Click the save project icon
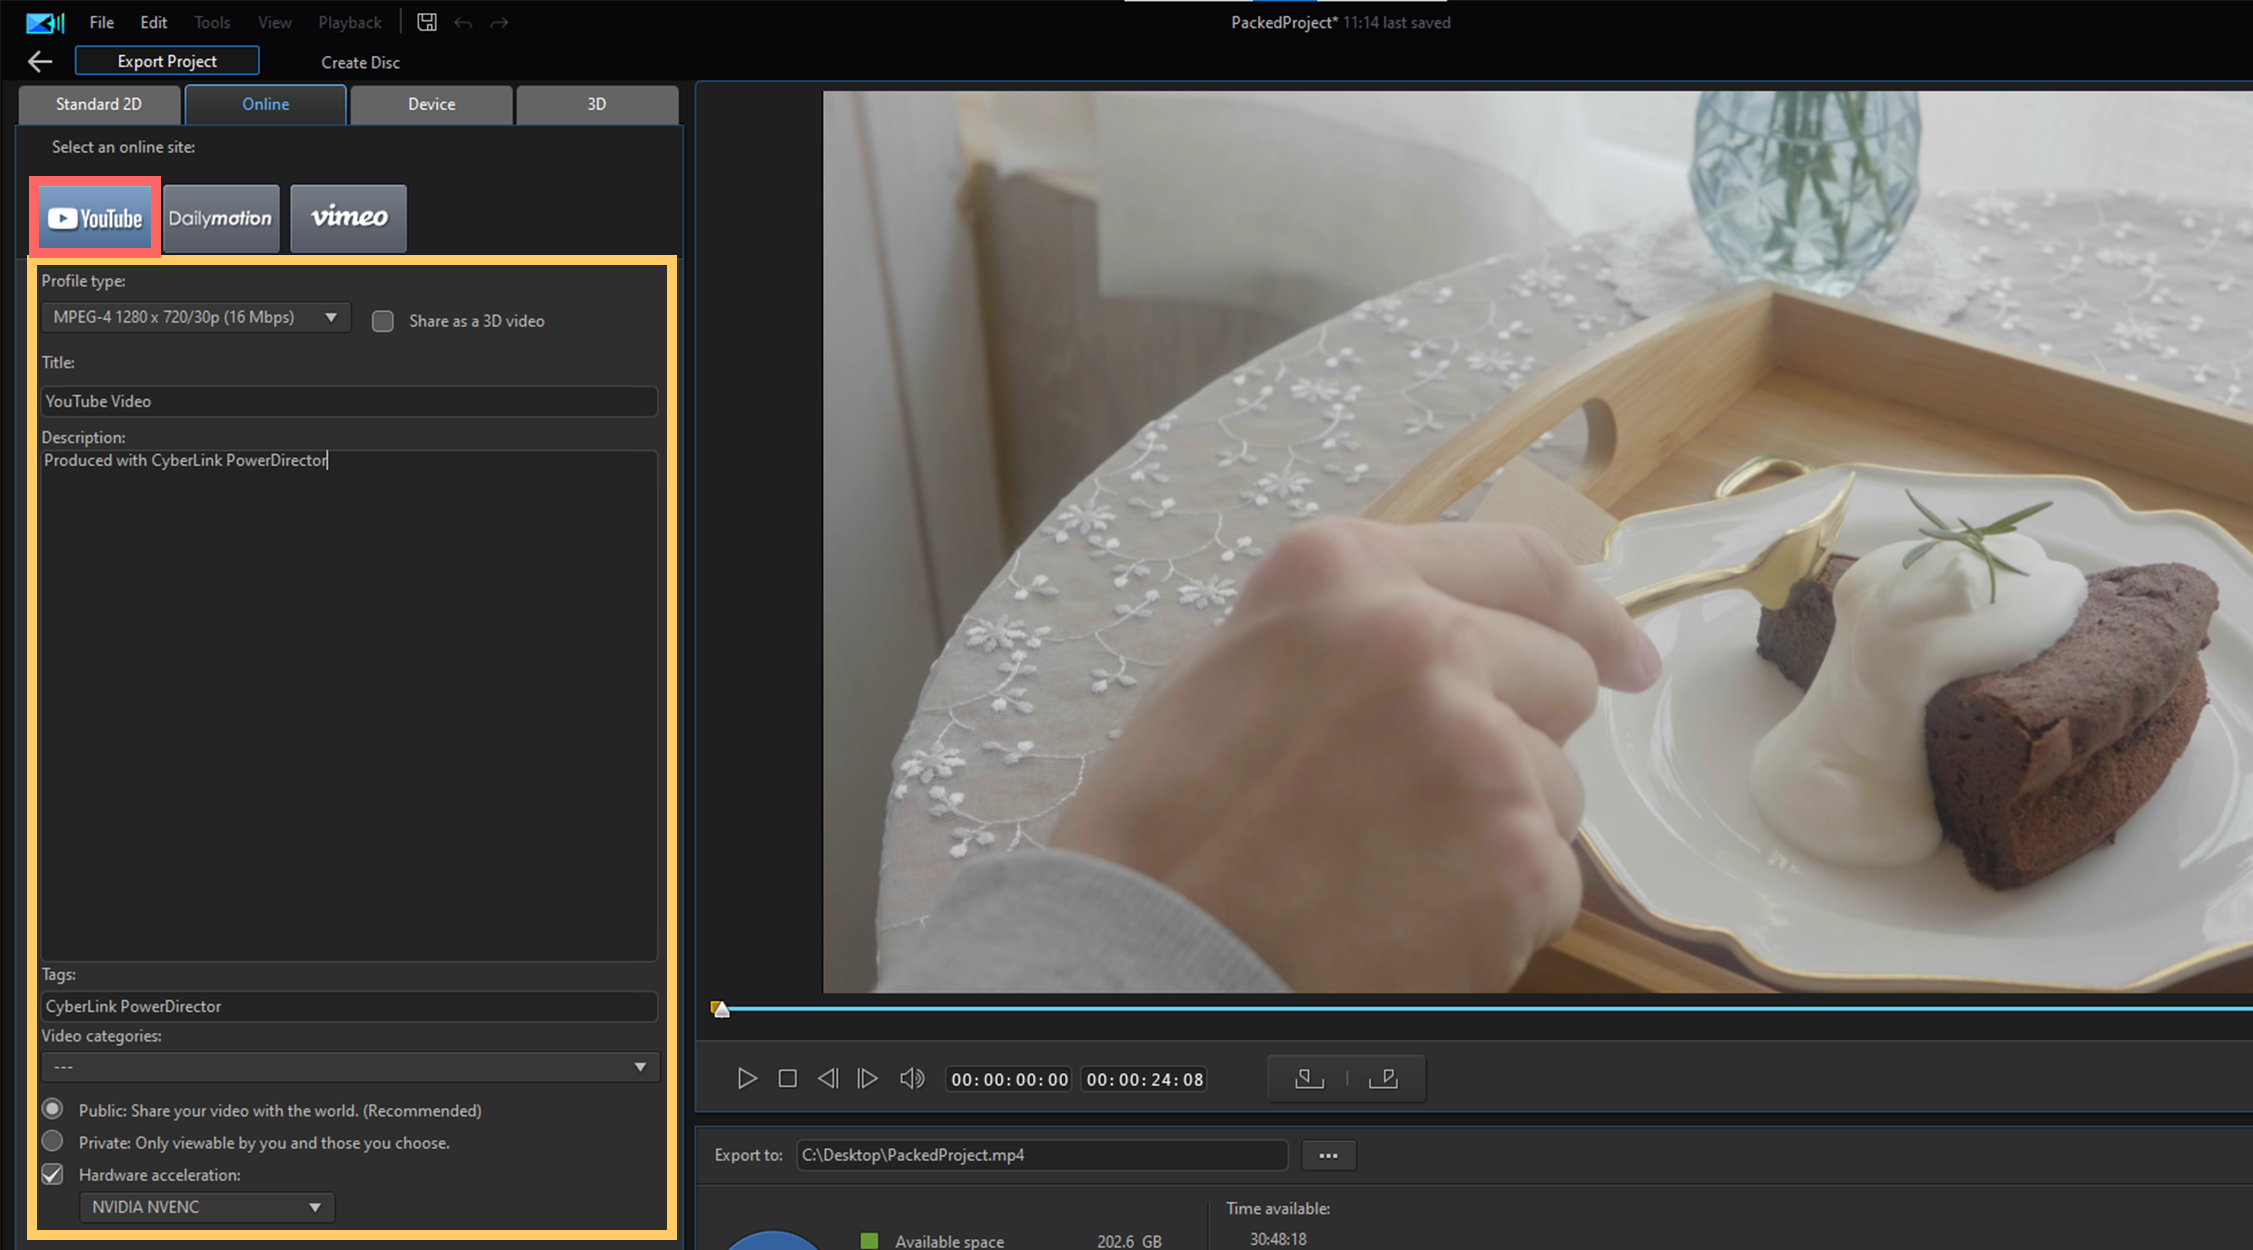Screen dimensions: 2253x1250 [427, 22]
